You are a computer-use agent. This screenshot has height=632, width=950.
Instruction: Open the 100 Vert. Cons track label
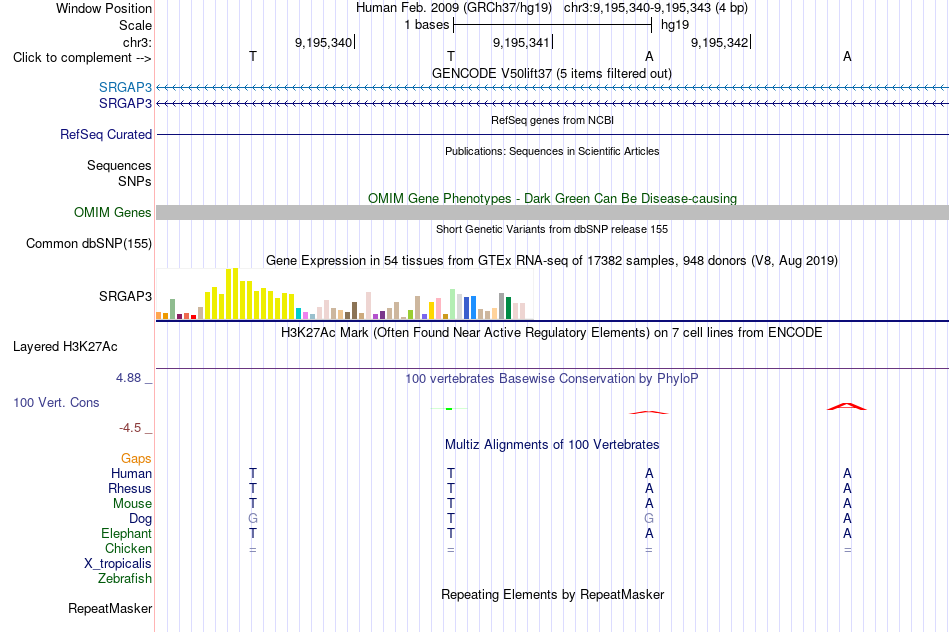(56, 402)
